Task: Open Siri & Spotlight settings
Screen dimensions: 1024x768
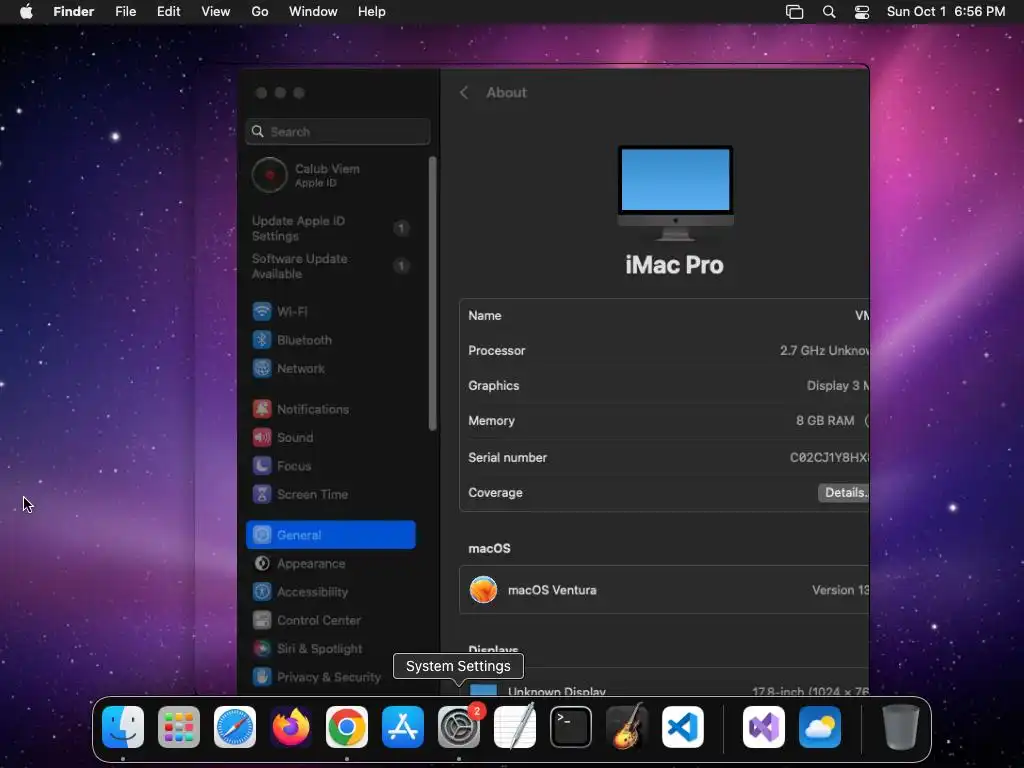Action: pyautogui.click(x=331, y=648)
